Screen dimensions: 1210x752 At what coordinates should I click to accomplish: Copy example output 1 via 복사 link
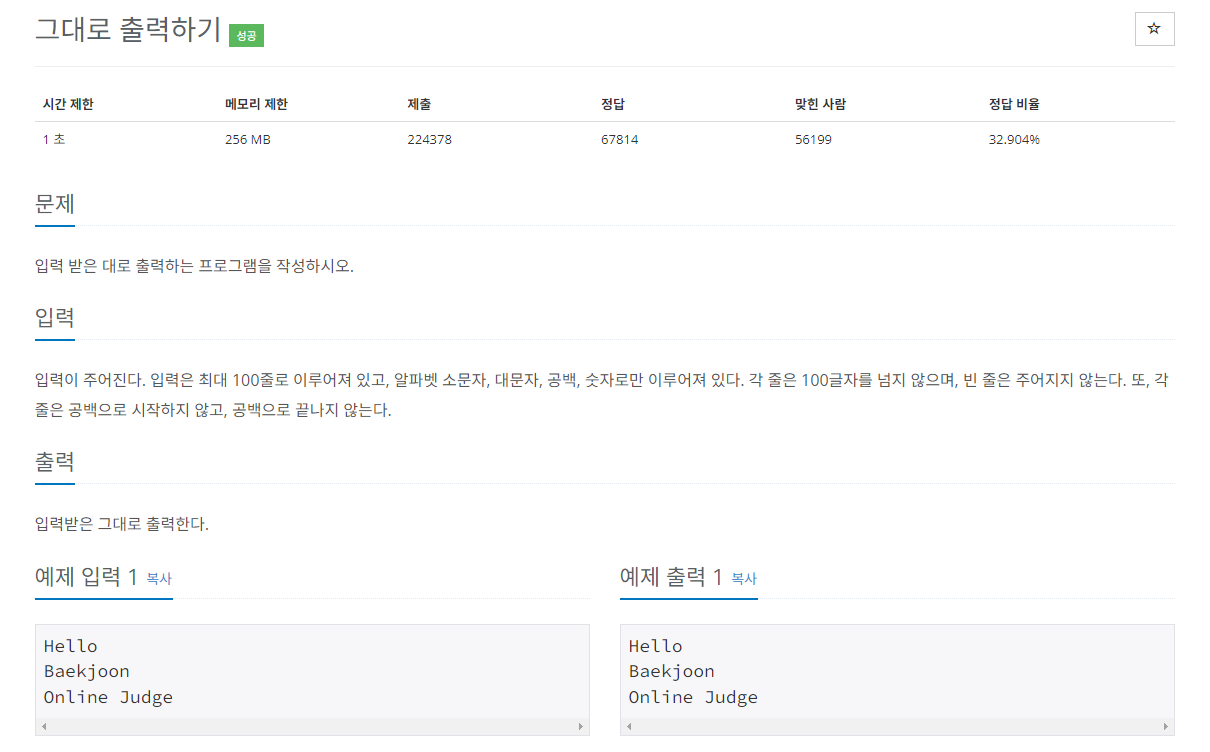[x=744, y=579]
